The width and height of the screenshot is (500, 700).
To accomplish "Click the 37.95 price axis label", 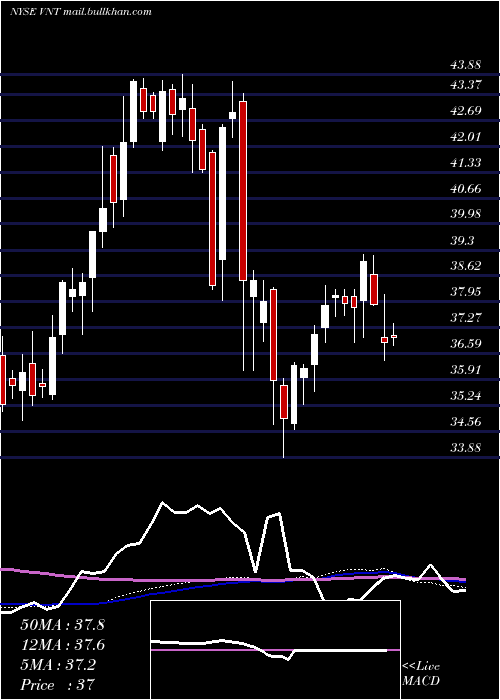I will 466,292.
